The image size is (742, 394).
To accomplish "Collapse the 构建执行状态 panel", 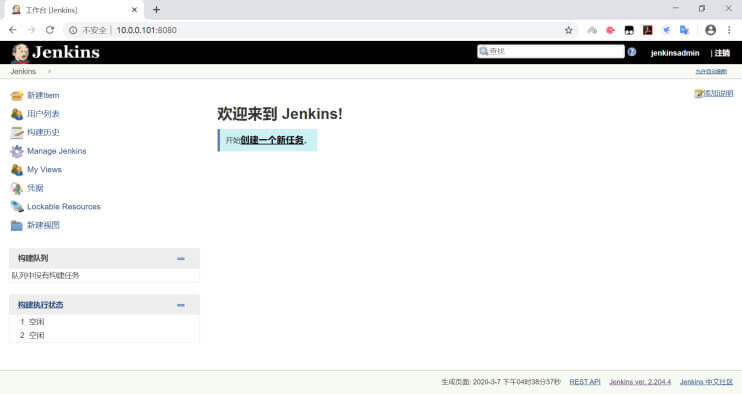I will [x=181, y=305].
